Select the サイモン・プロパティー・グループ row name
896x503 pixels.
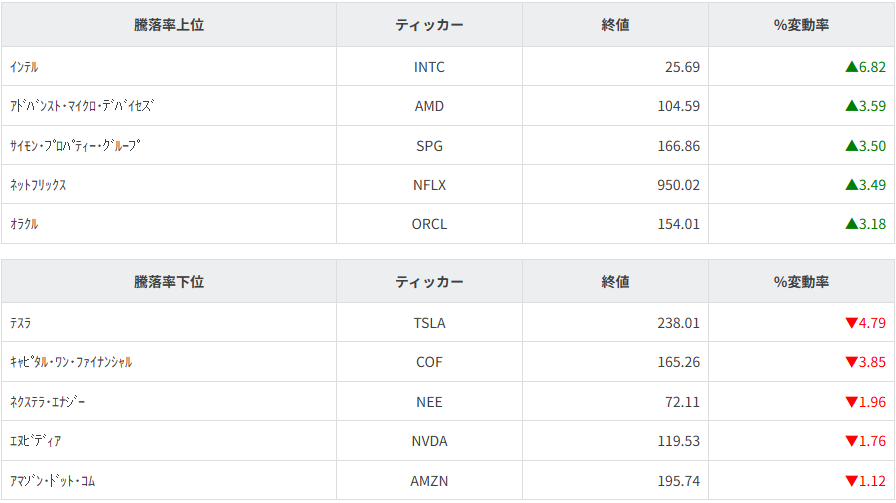pyautogui.click(x=75, y=145)
